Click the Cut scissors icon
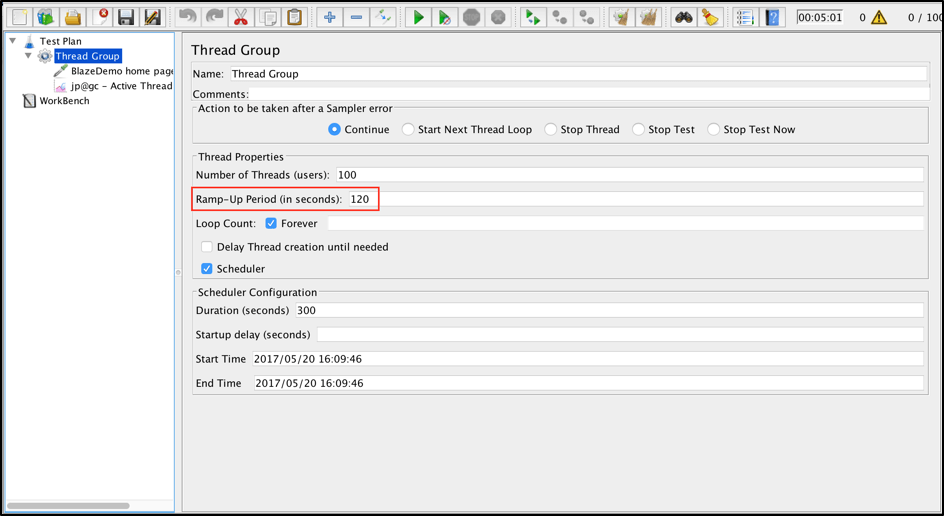This screenshot has width=944, height=516. pos(241,17)
